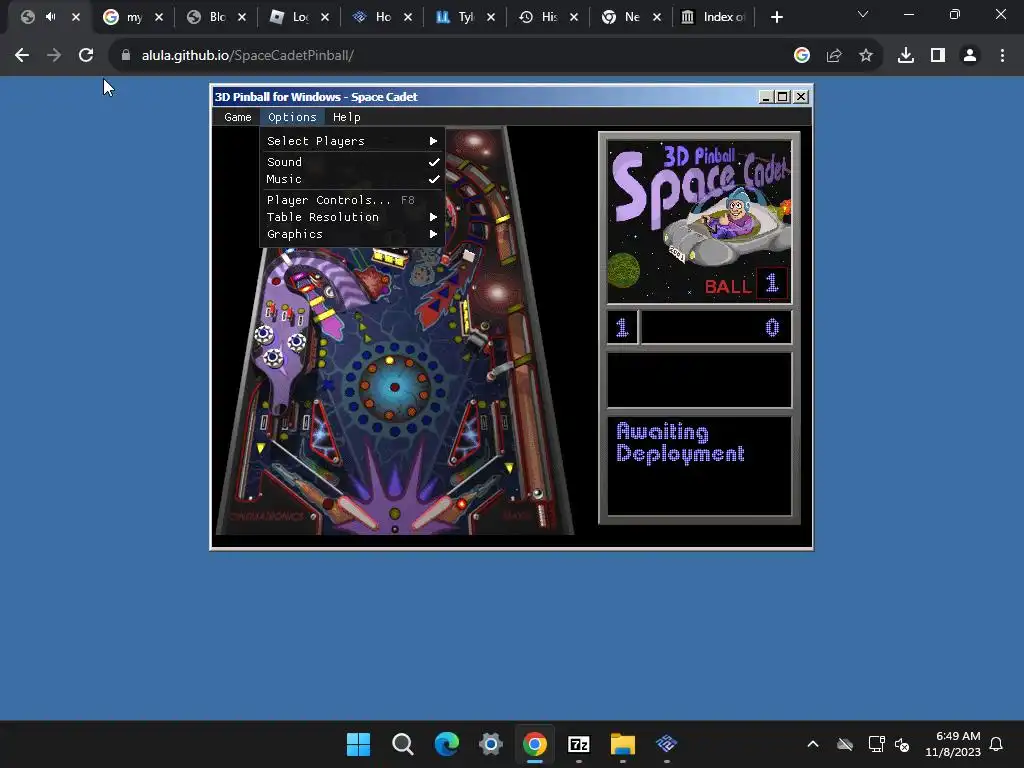
Task: Expand the Graphics submenu arrow
Action: 433,234
